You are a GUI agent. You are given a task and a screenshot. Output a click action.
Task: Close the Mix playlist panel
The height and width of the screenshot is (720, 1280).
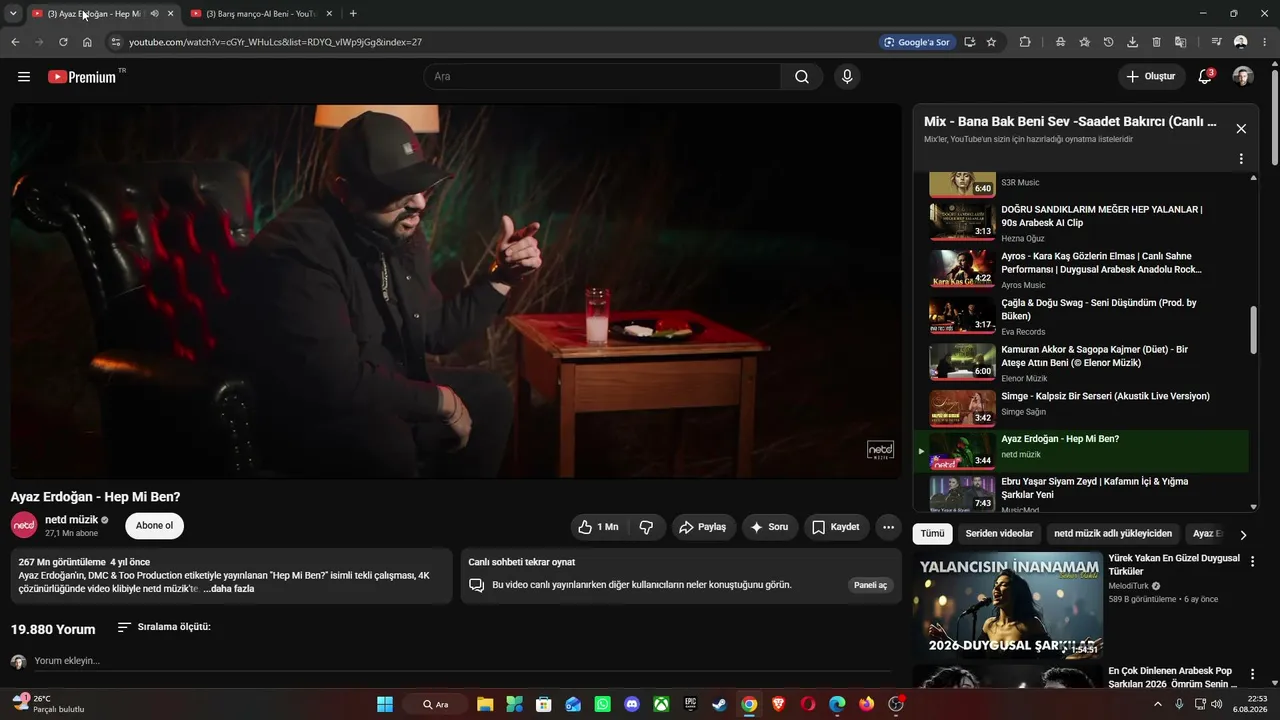[x=1241, y=129]
